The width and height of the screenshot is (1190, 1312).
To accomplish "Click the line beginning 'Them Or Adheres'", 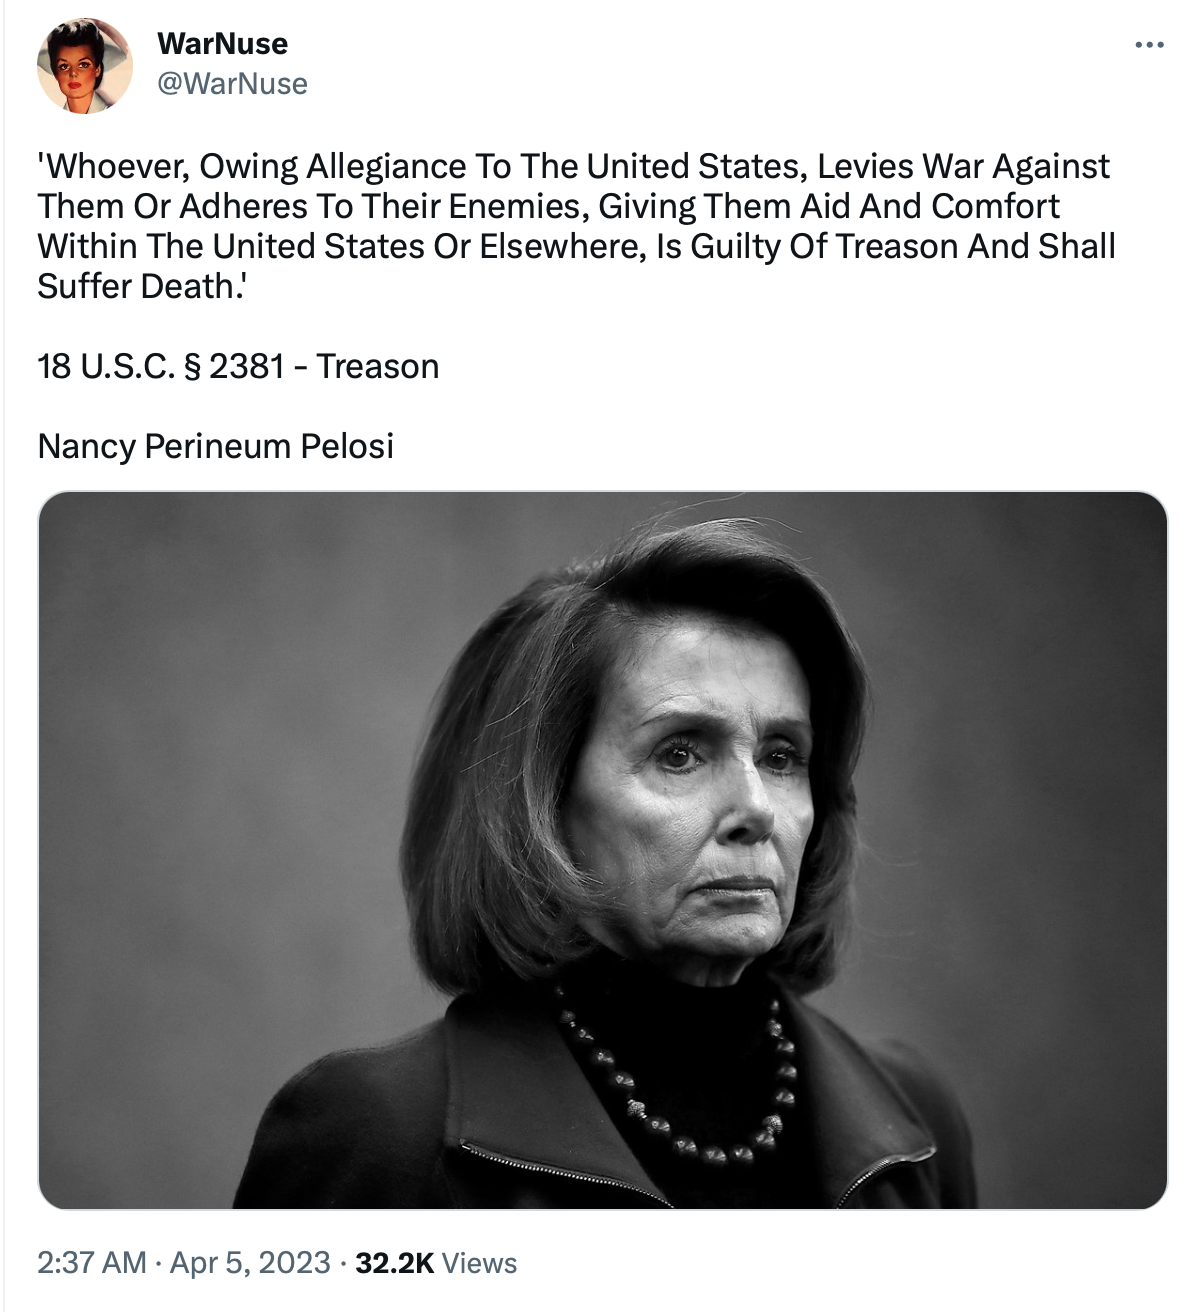I will click(548, 206).
